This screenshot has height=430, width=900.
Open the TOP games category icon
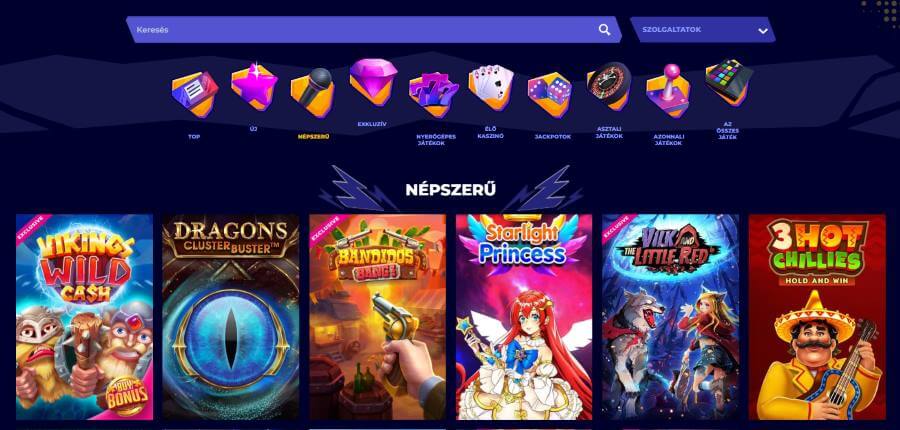(195, 94)
